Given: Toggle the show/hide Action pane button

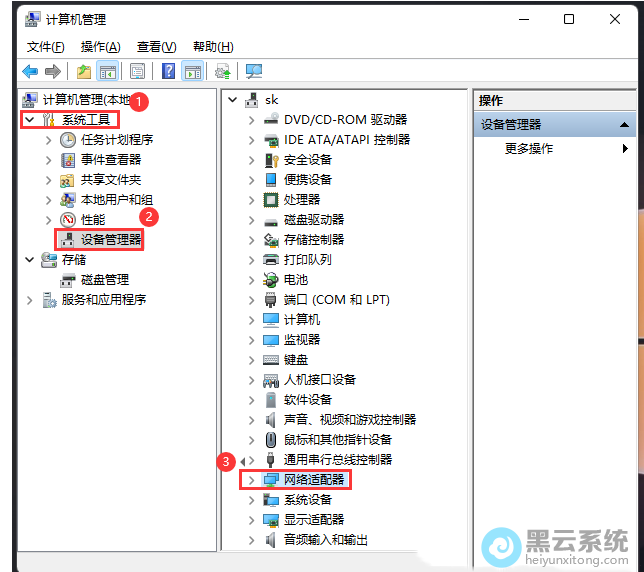Looking at the screenshot, I should [192, 71].
